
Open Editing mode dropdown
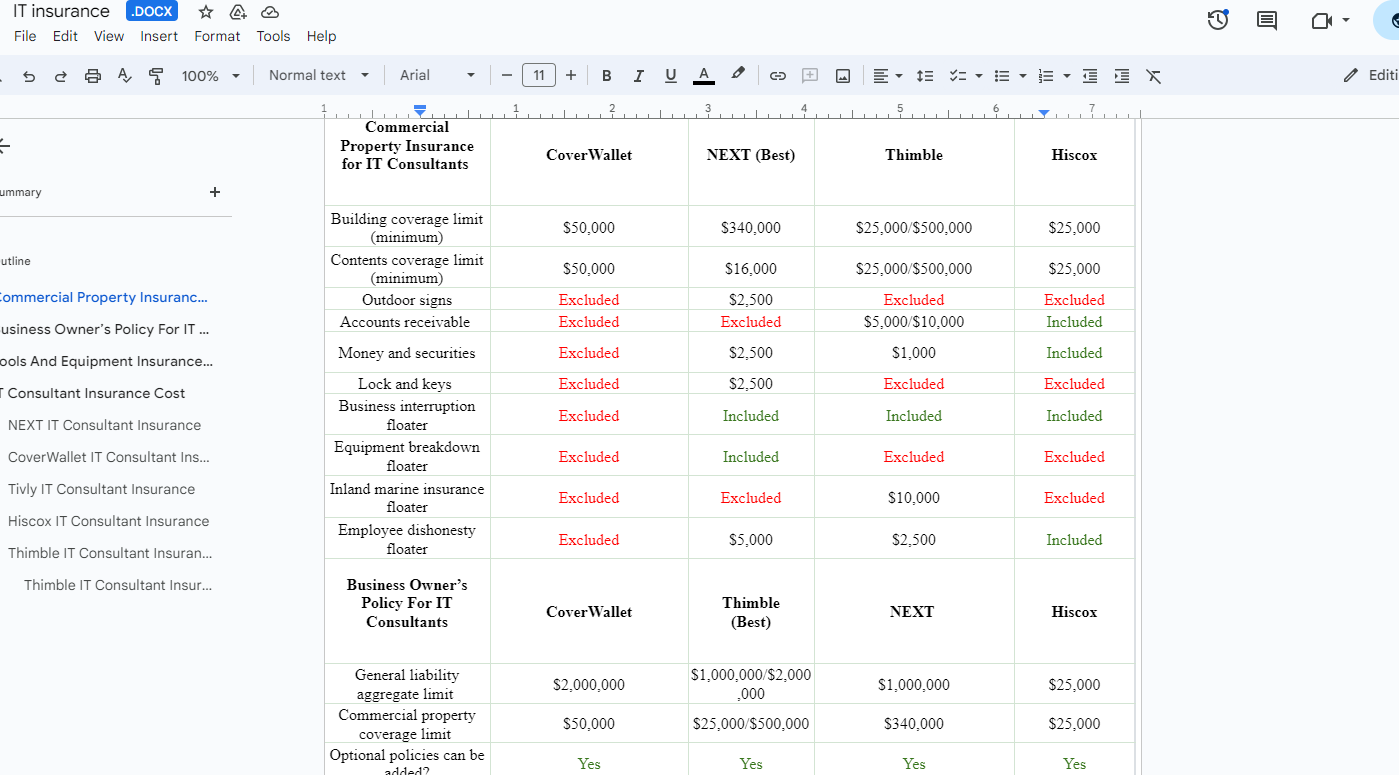click(1369, 75)
